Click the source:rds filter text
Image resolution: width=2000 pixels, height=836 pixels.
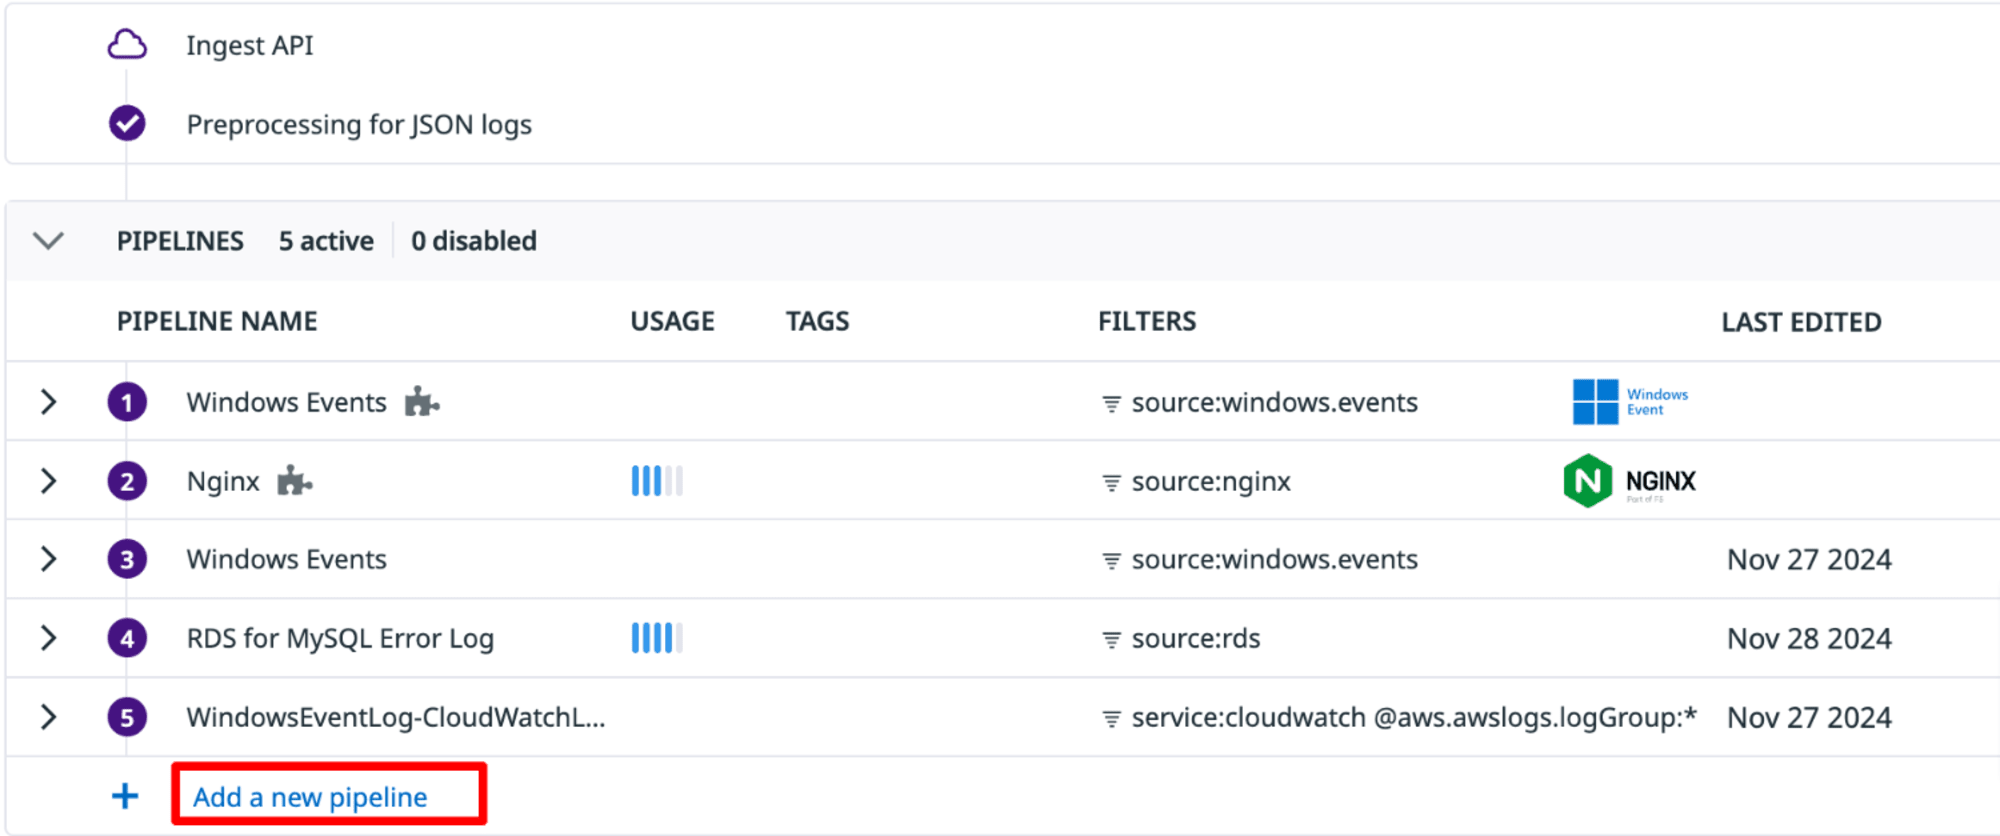pos(1196,638)
